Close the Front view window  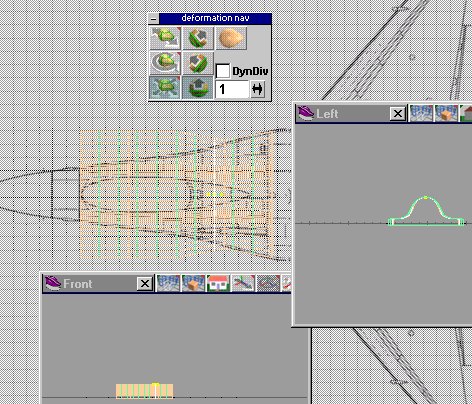pos(145,284)
